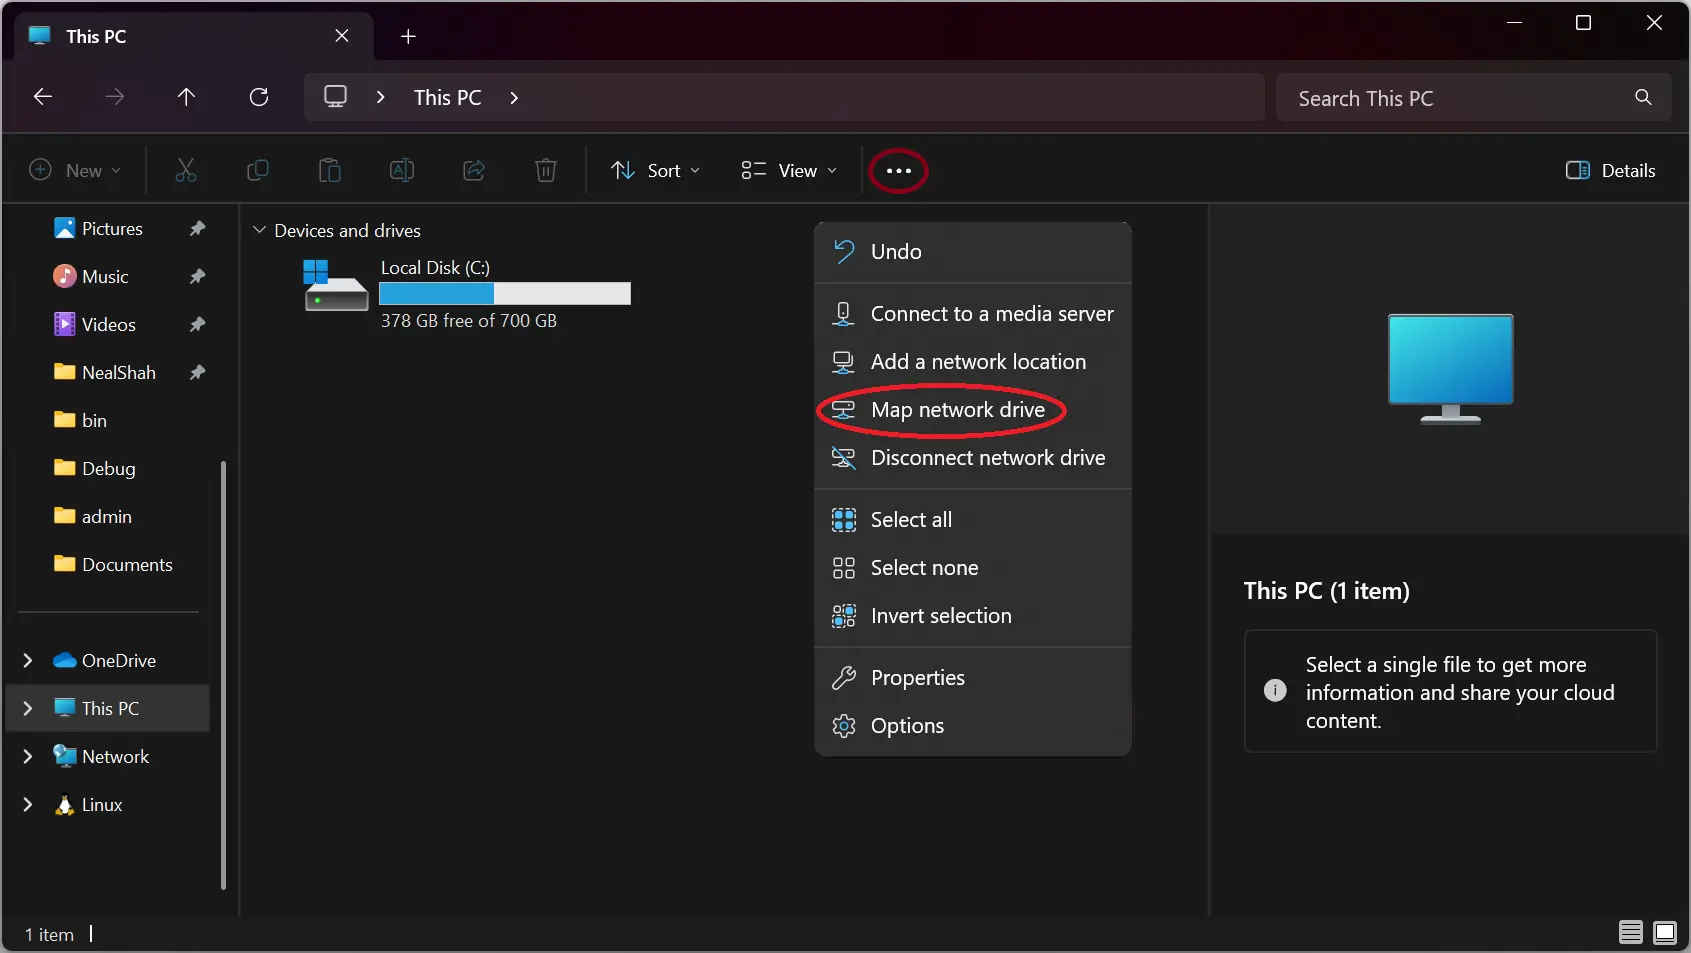Collapse the Devices and drives section

[x=259, y=230]
